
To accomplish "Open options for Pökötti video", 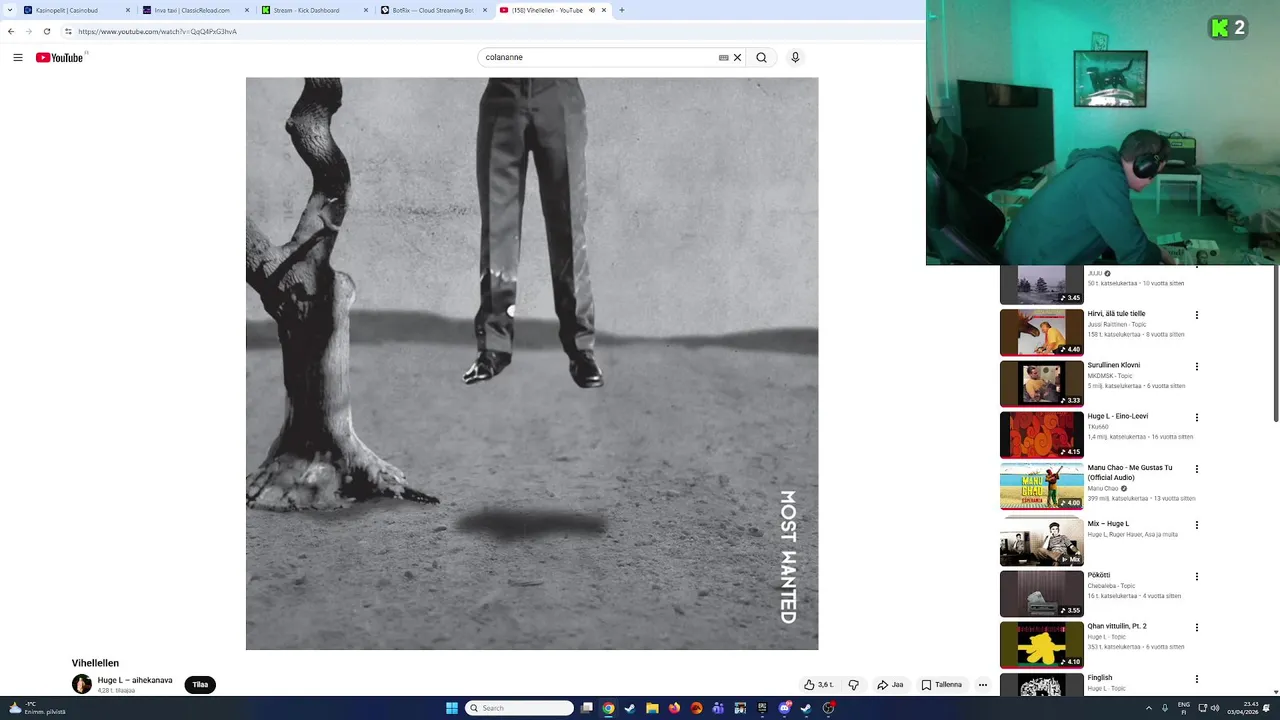I will tap(1196, 577).
